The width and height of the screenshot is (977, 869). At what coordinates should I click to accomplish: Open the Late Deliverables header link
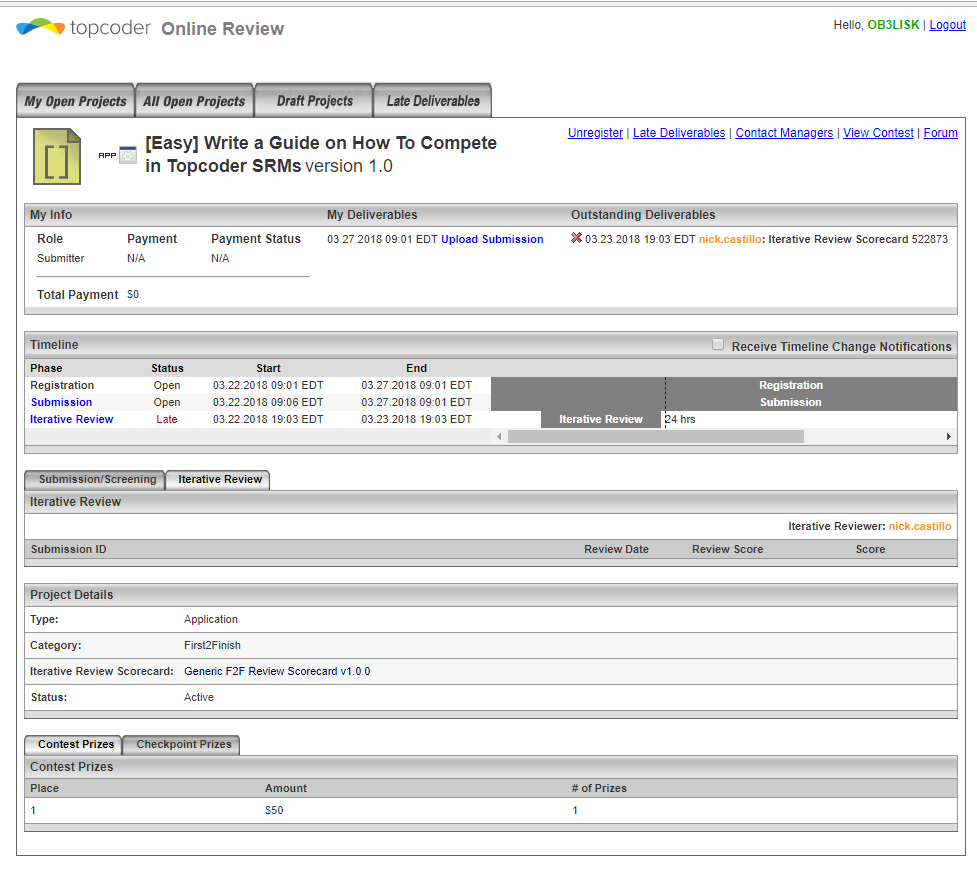click(679, 133)
